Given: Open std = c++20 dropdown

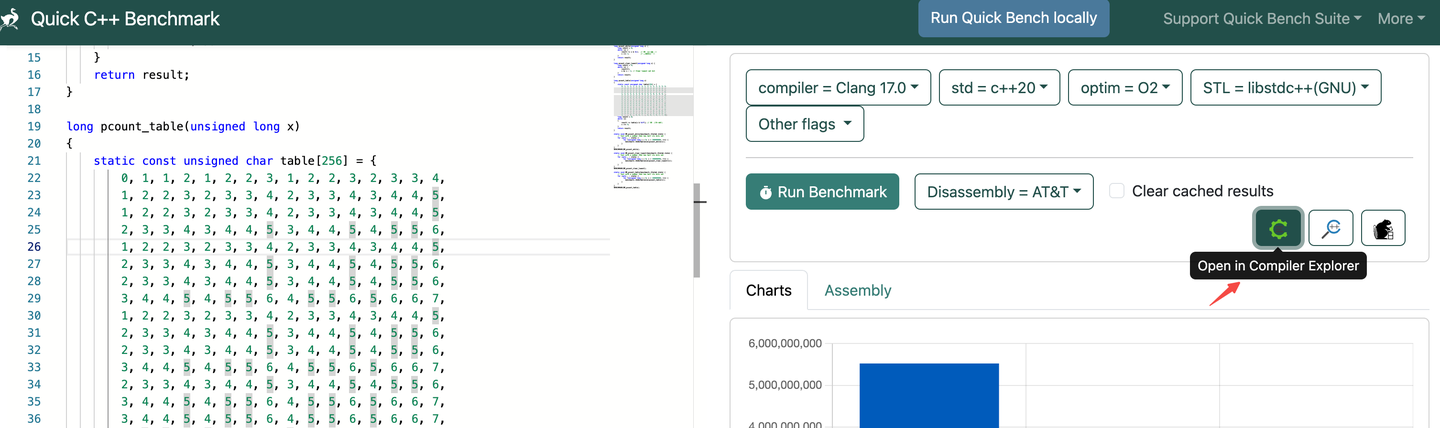Looking at the screenshot, I should 999,88.
